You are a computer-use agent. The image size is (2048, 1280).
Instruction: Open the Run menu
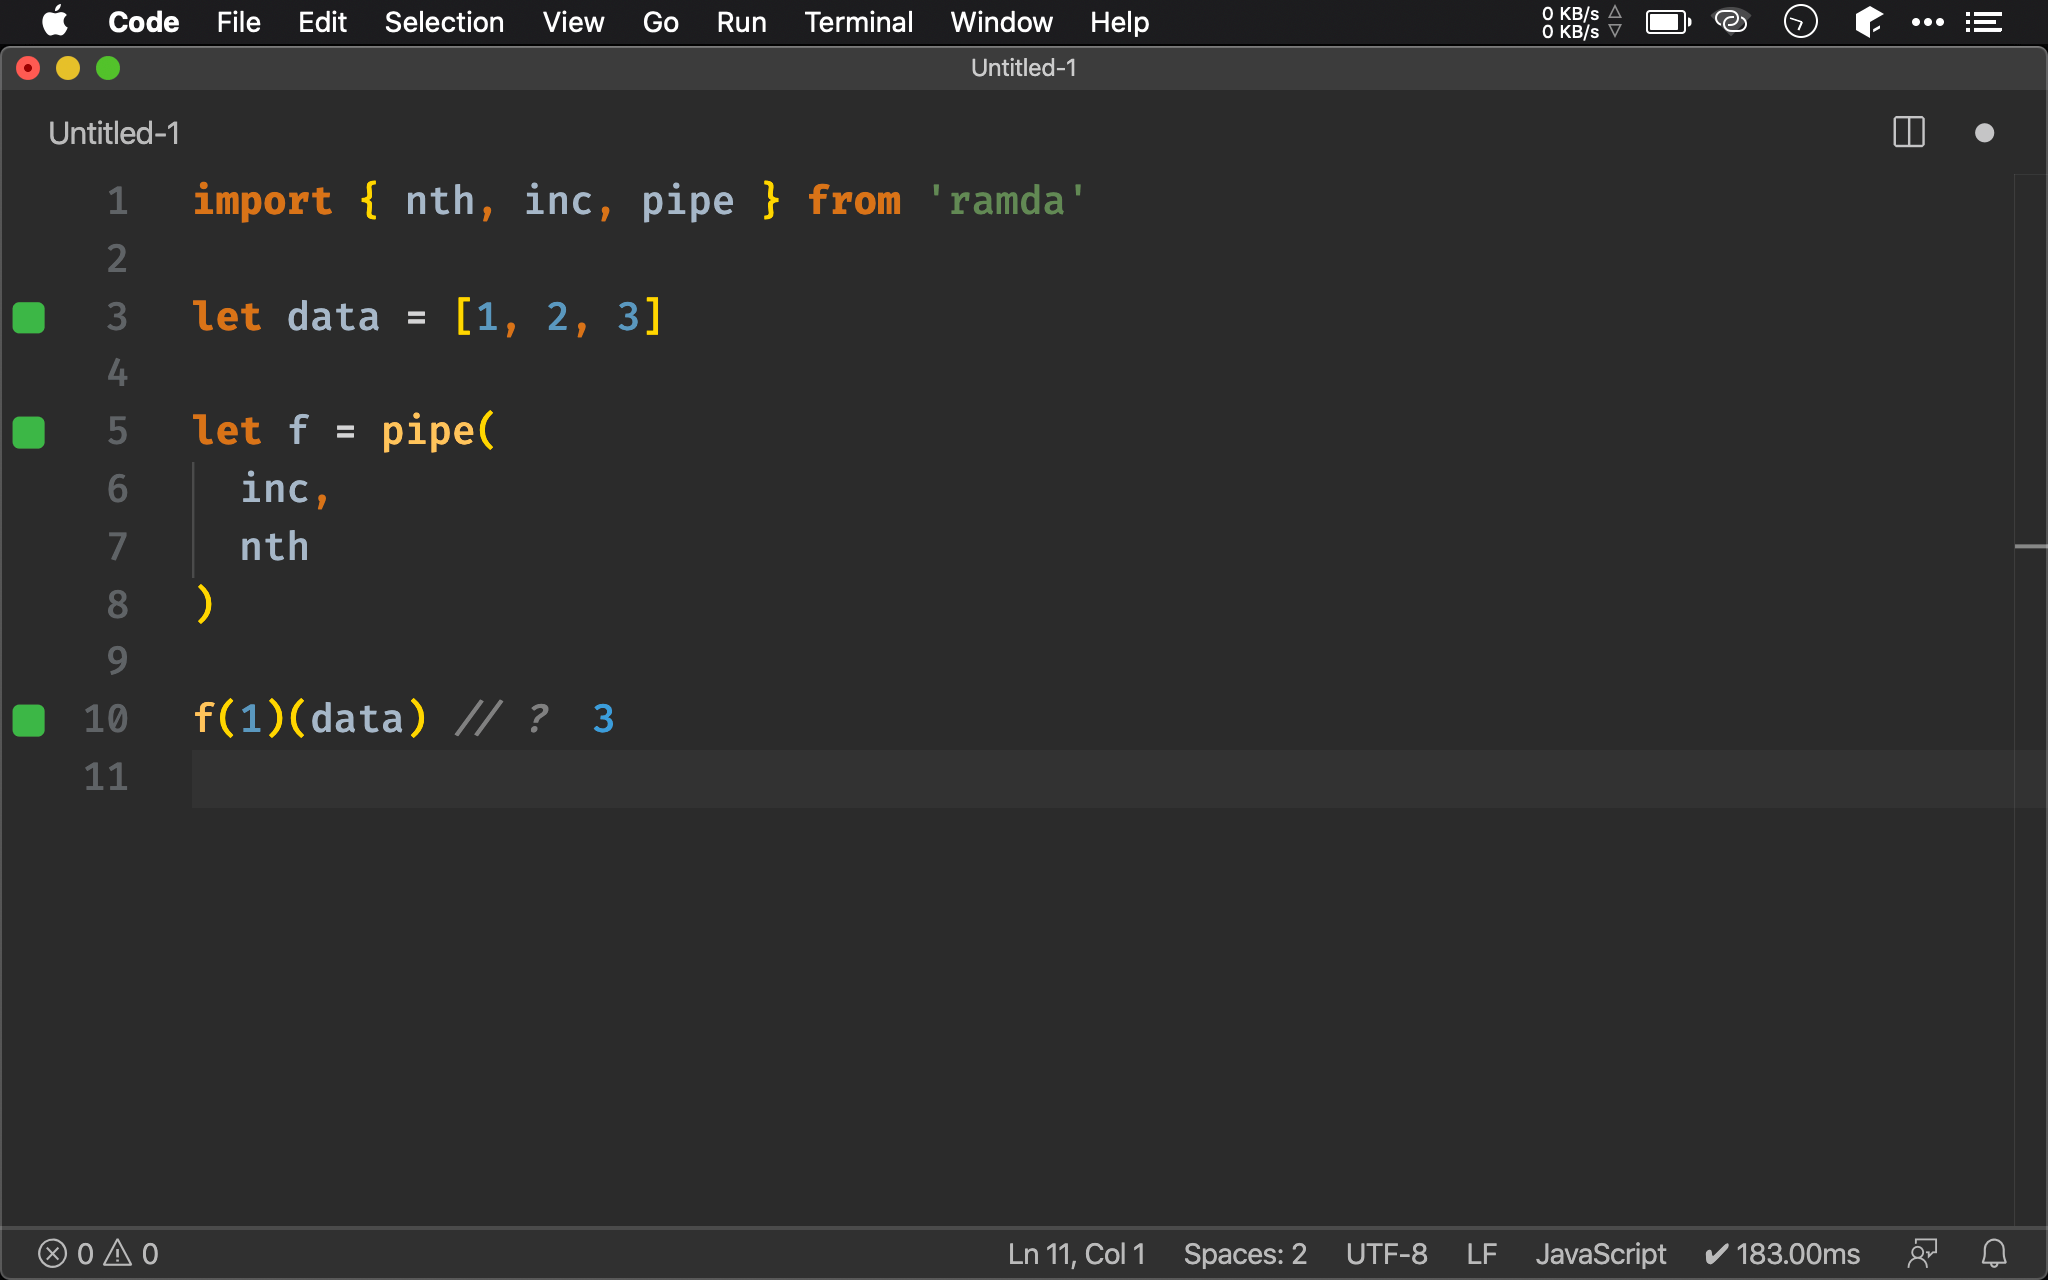pyautogui.click(x=741, y=22)
